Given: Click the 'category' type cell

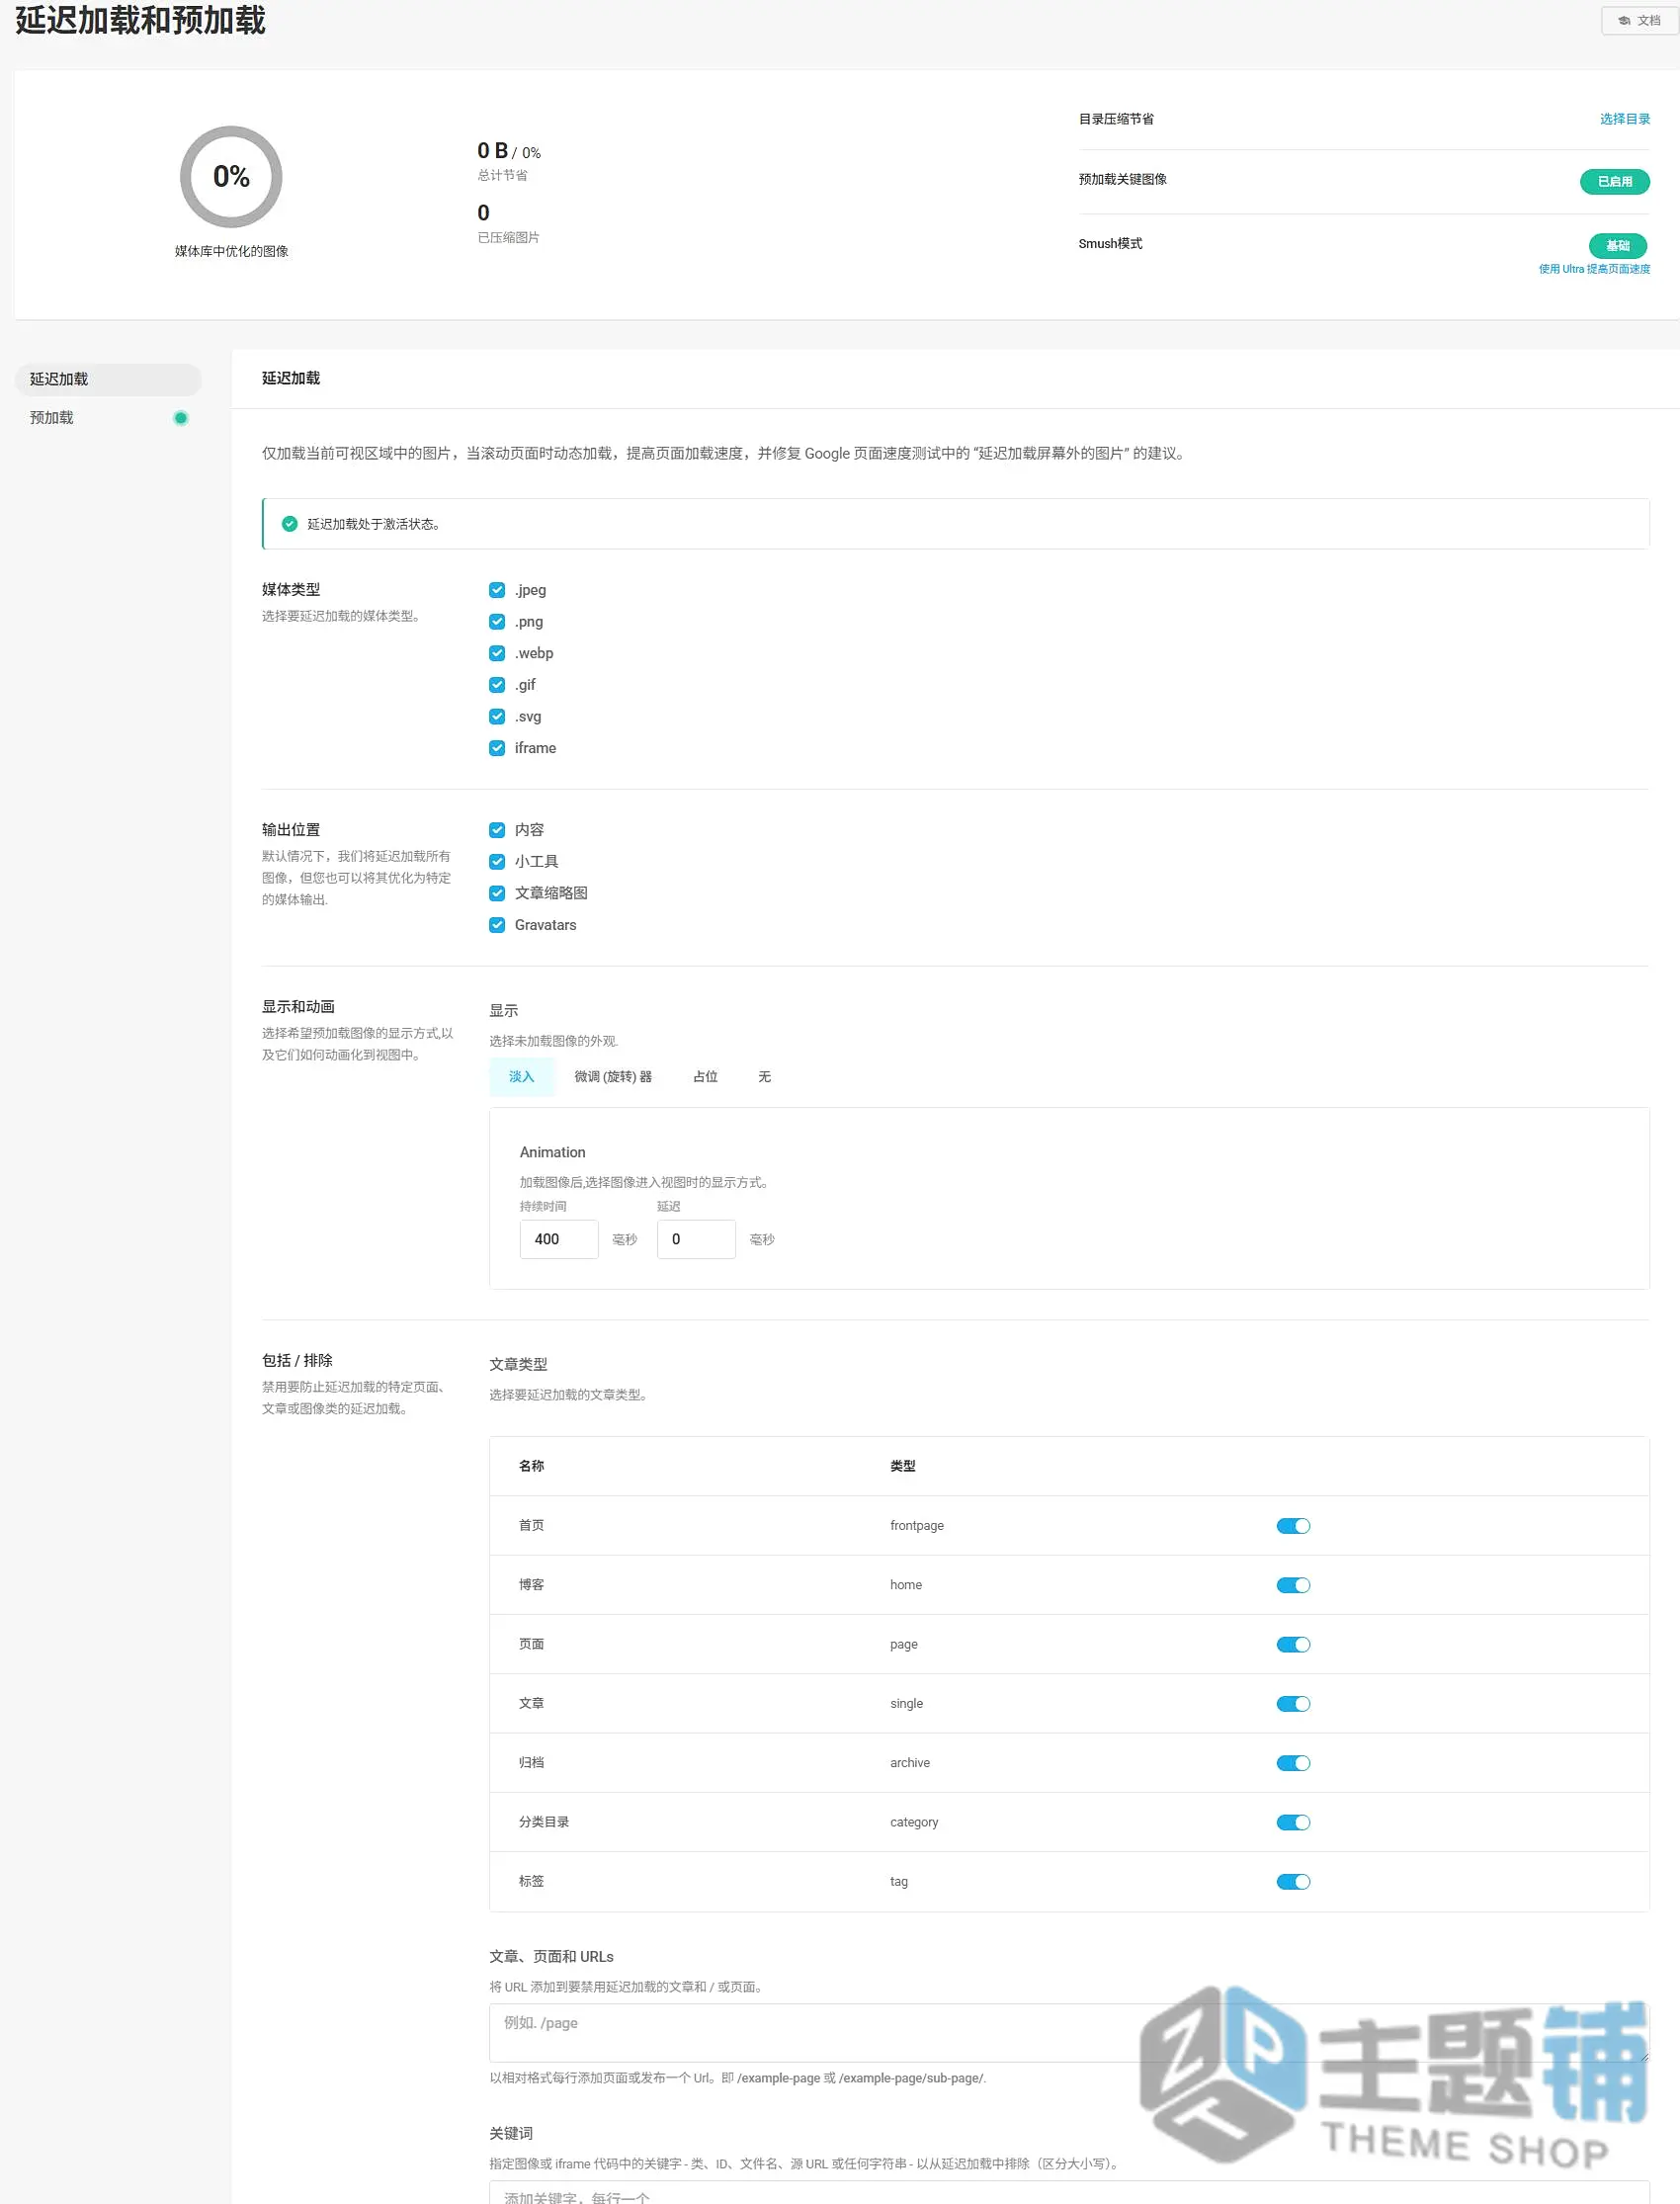Looking at the screenshot, I should [x=914, y=1823].
